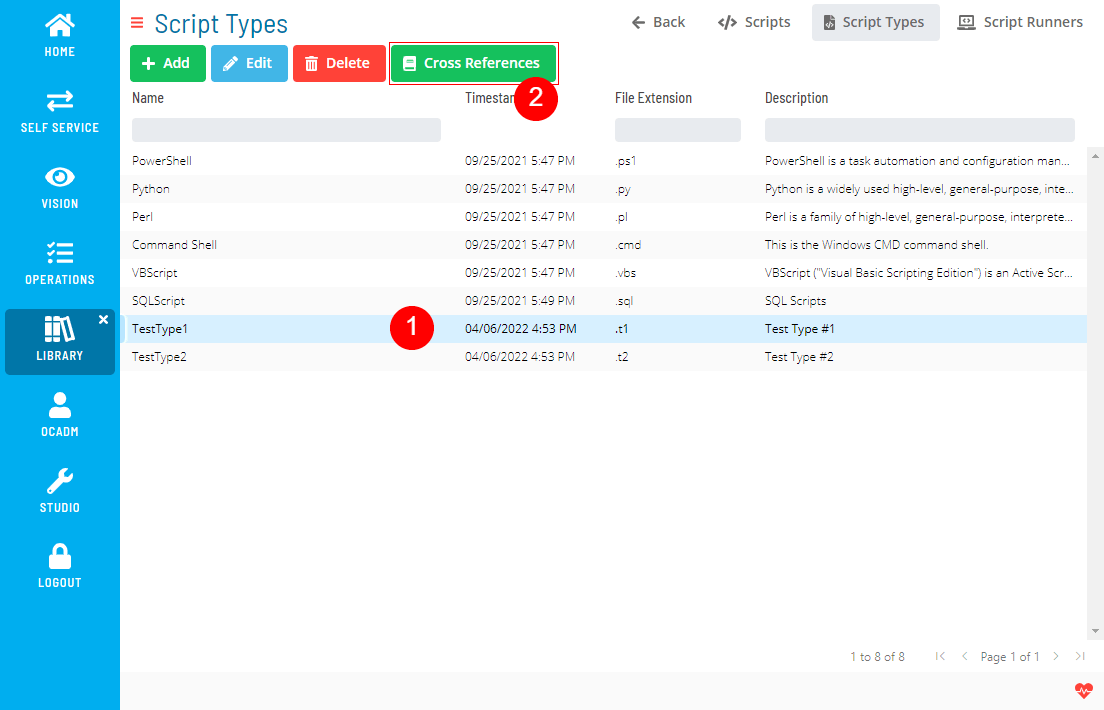Open the Studio wrench icon
The width and height of the screenshot is (1104, 710).
(59, 481)
